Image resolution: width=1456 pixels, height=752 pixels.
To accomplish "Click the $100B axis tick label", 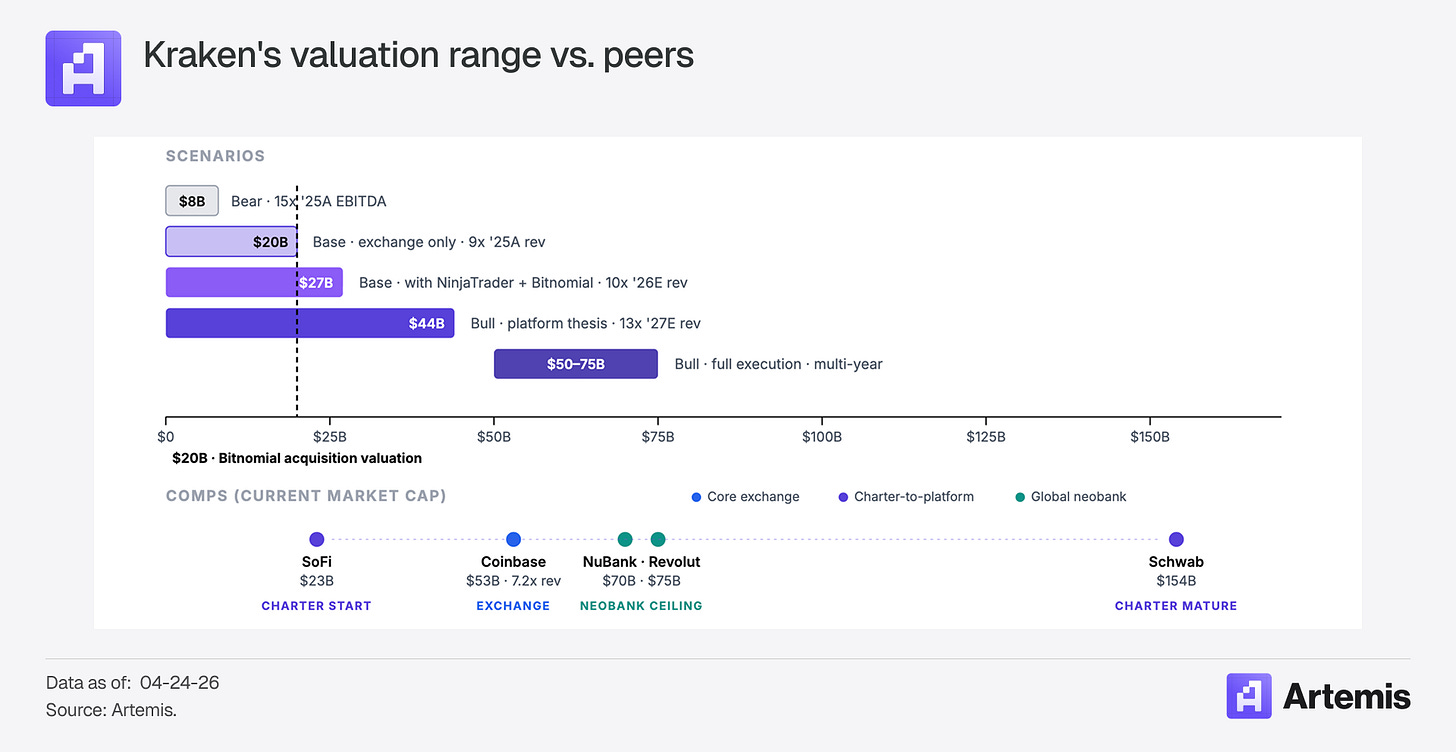I will 821,437.
